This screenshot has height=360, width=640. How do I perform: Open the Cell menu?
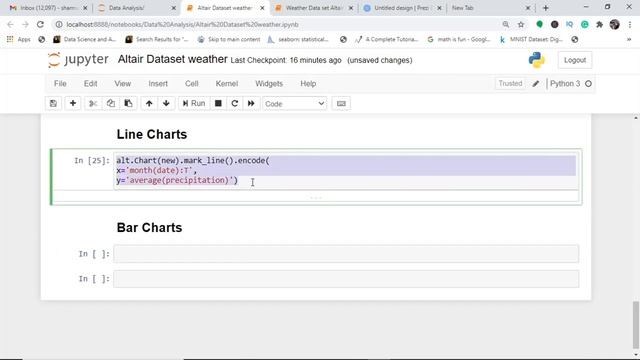191,84
